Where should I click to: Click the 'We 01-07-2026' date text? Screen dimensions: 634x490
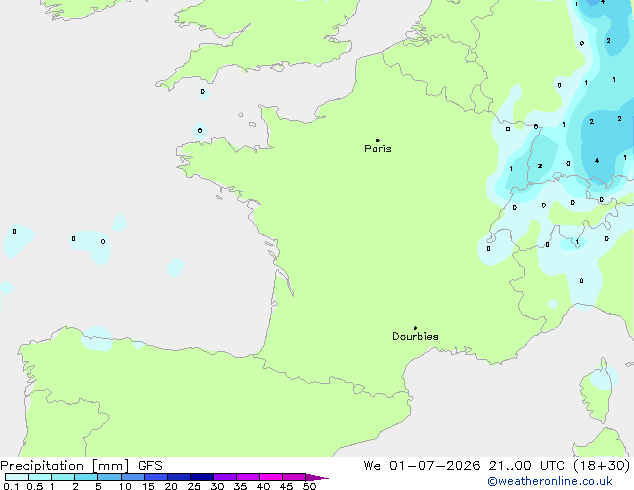(x=422, y=466)
